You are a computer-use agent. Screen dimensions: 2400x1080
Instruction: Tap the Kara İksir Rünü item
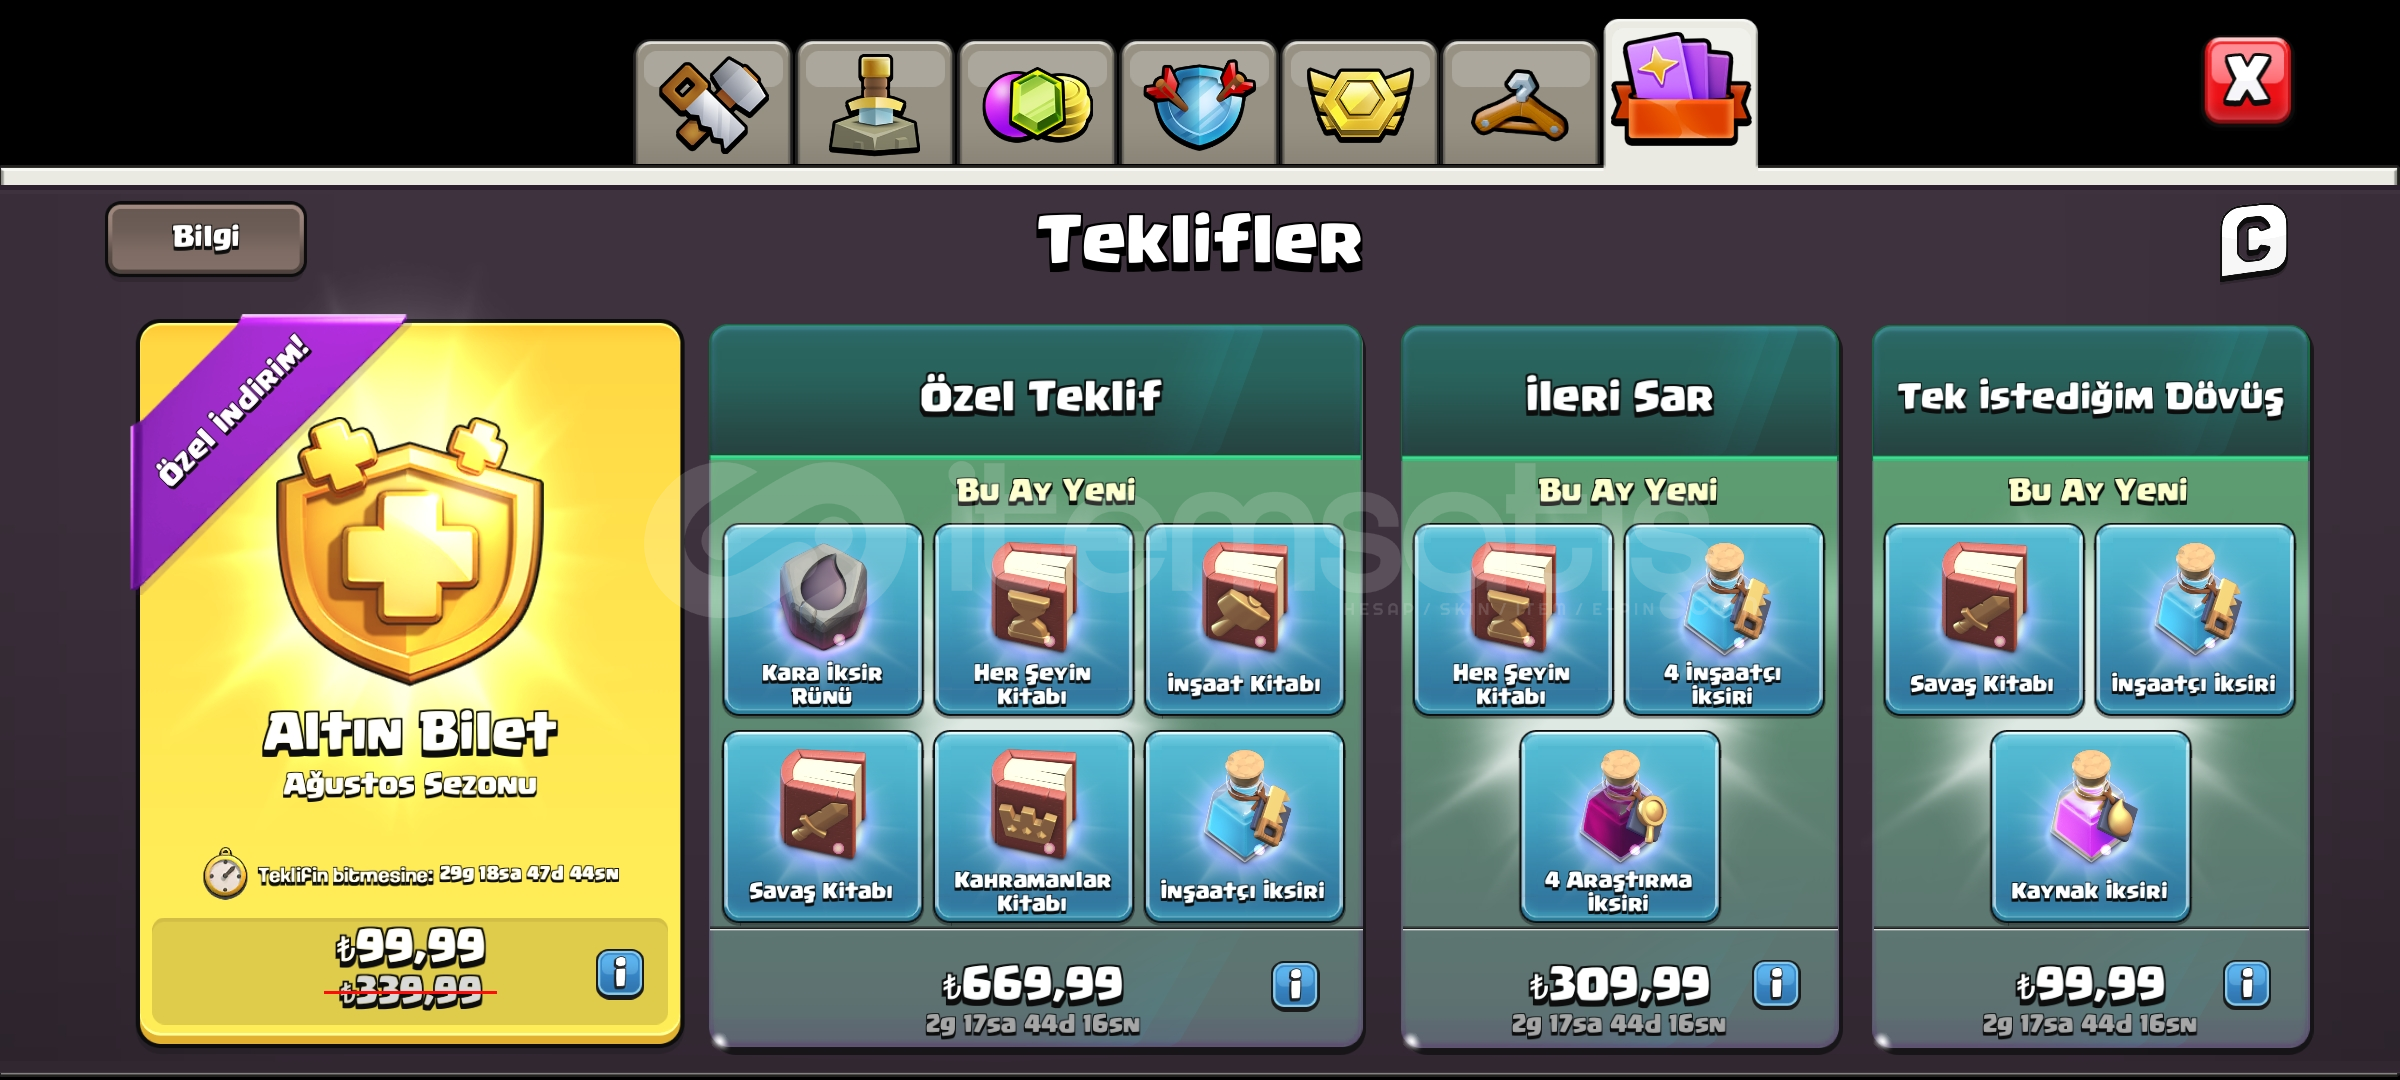pyautogui.click(x=822, y=620)
